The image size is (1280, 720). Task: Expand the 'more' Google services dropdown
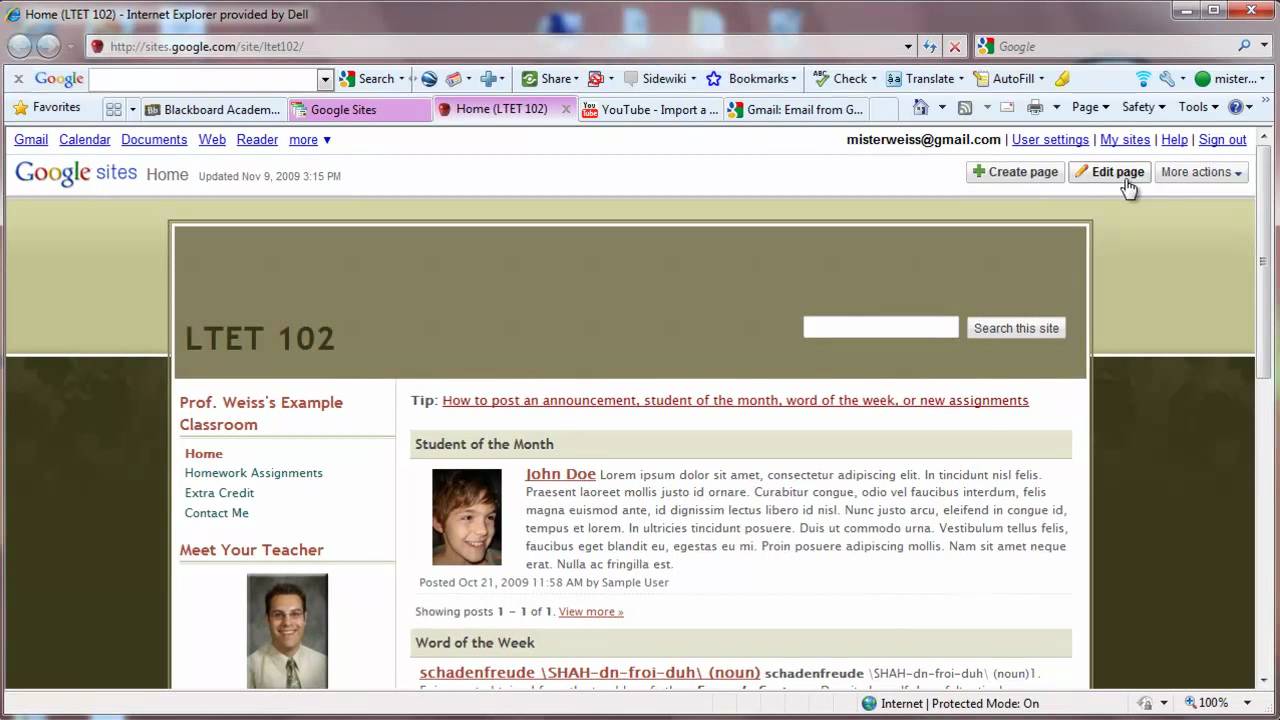[x=310, y=140]
